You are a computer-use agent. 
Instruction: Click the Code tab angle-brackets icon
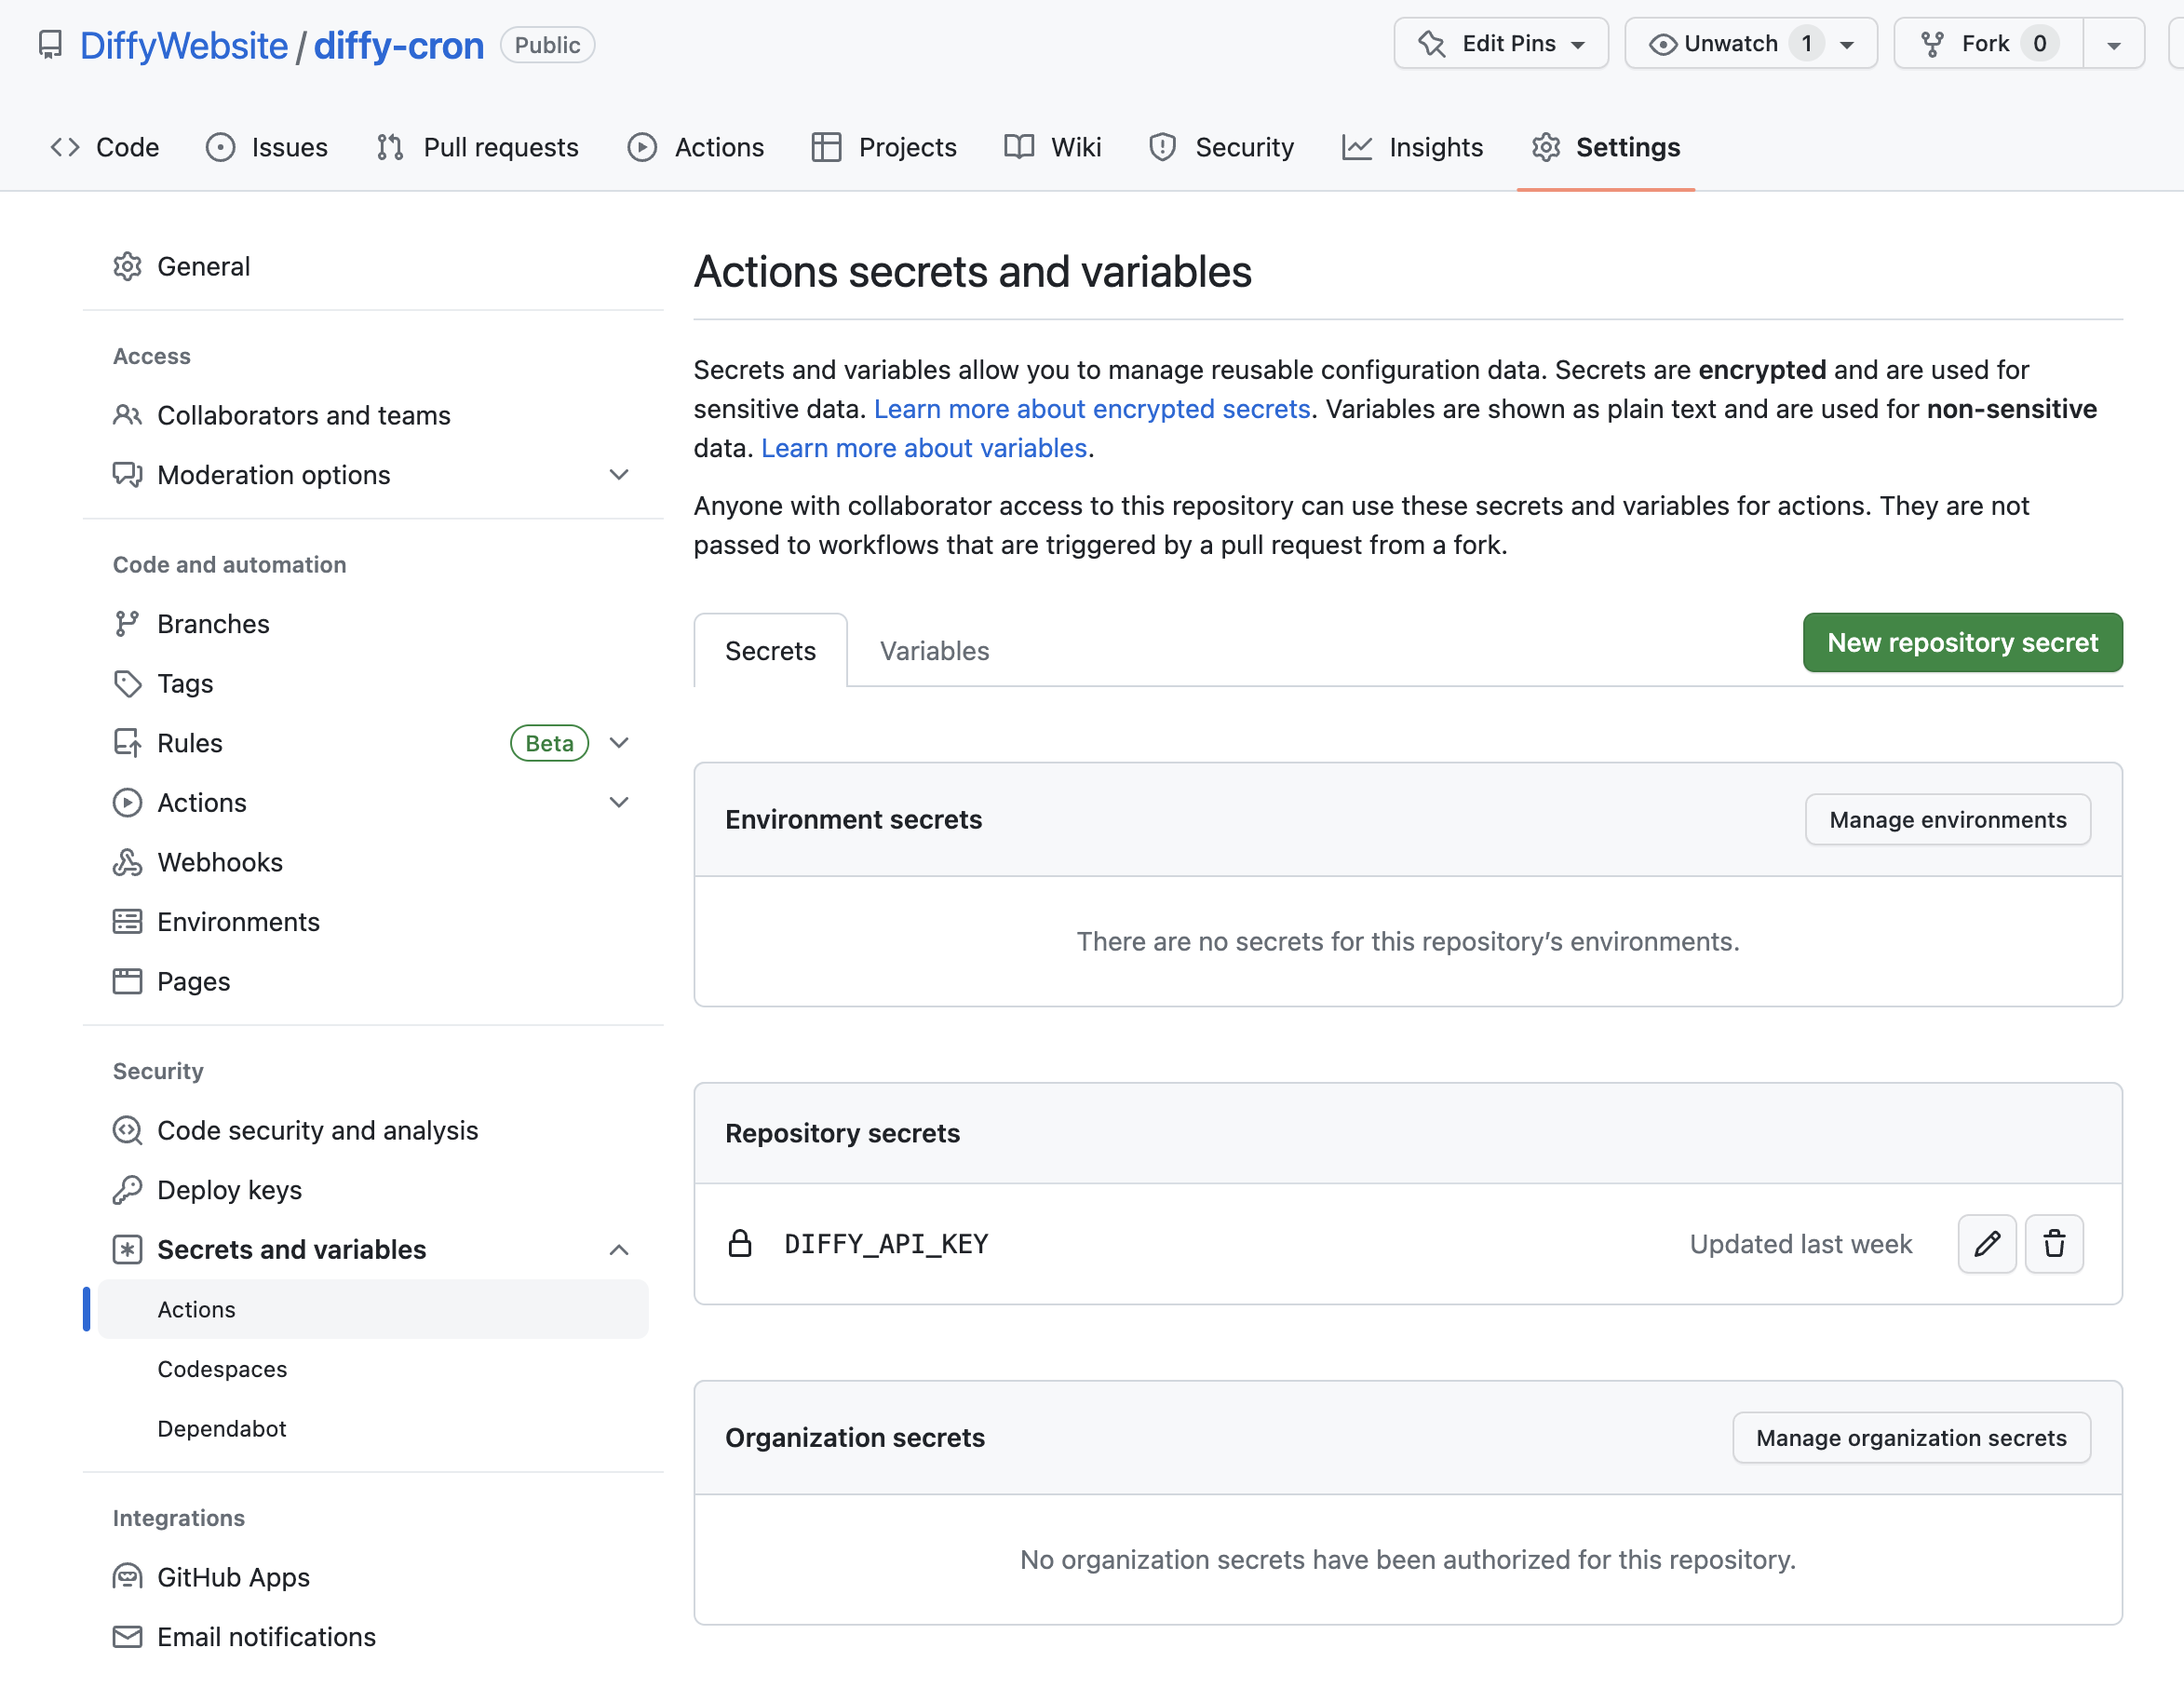coord(65,147)
